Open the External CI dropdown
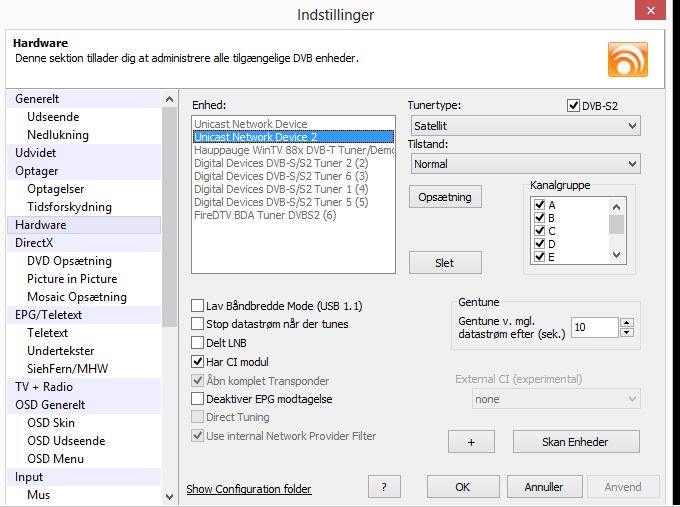Viewport: 680px width, 507px height. 555,399
